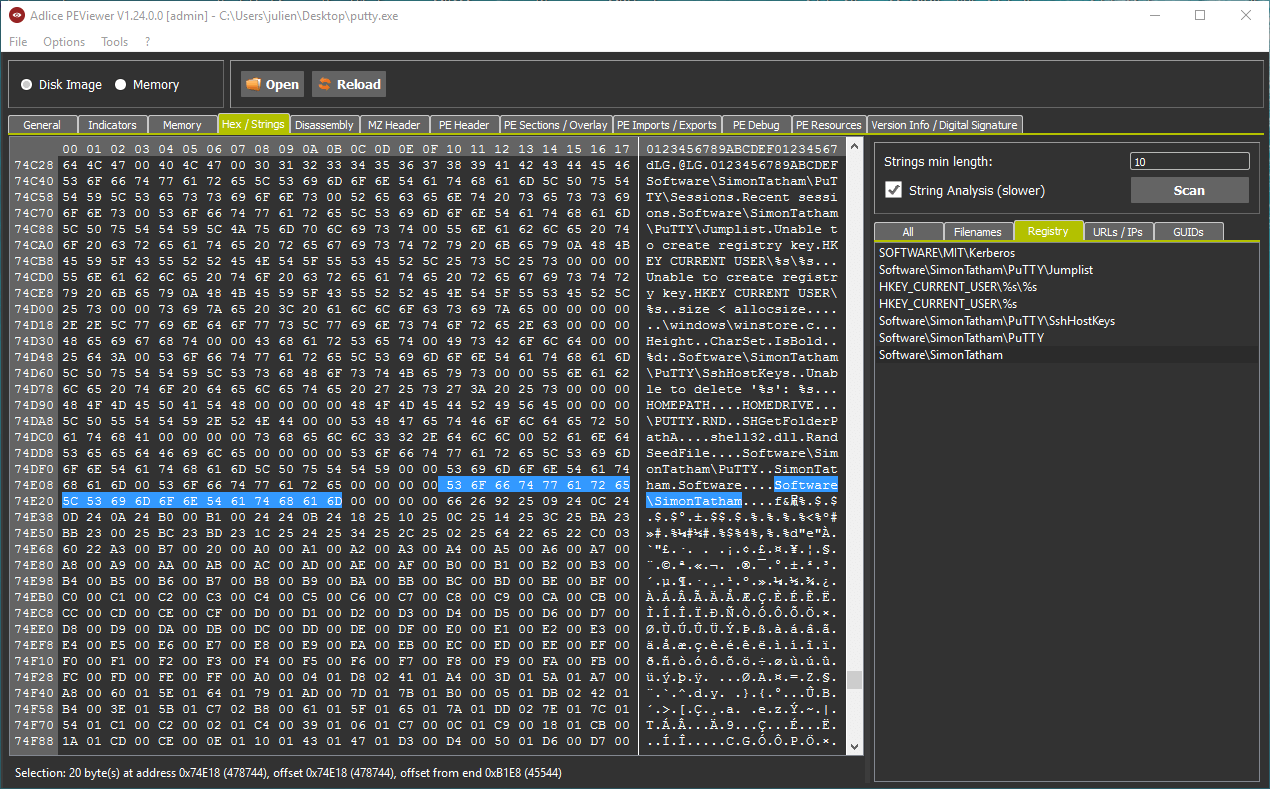Toggle the String Analysis (slower) checkbox
1270x789 pixels.
pyautogui.click(x=893, y=190)
